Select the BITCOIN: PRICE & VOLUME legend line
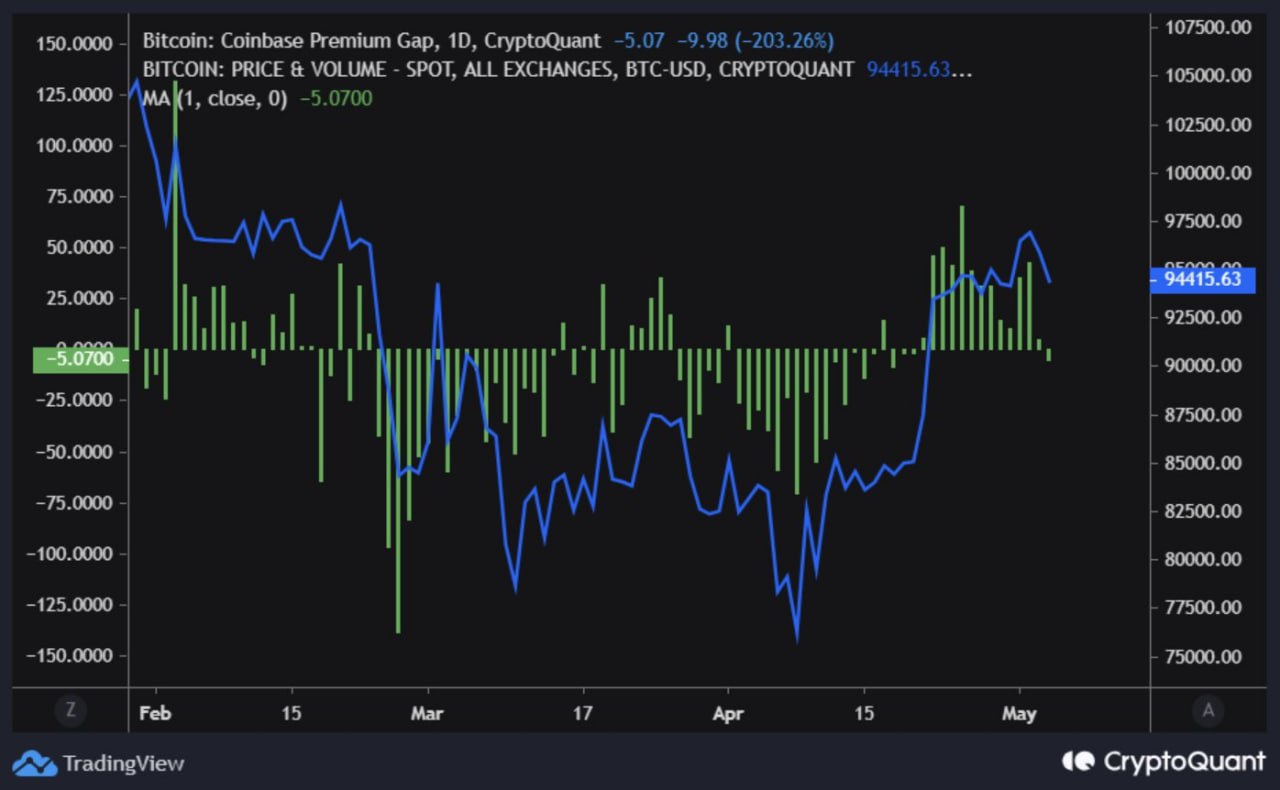1280x790 pixels. (498, 70)
